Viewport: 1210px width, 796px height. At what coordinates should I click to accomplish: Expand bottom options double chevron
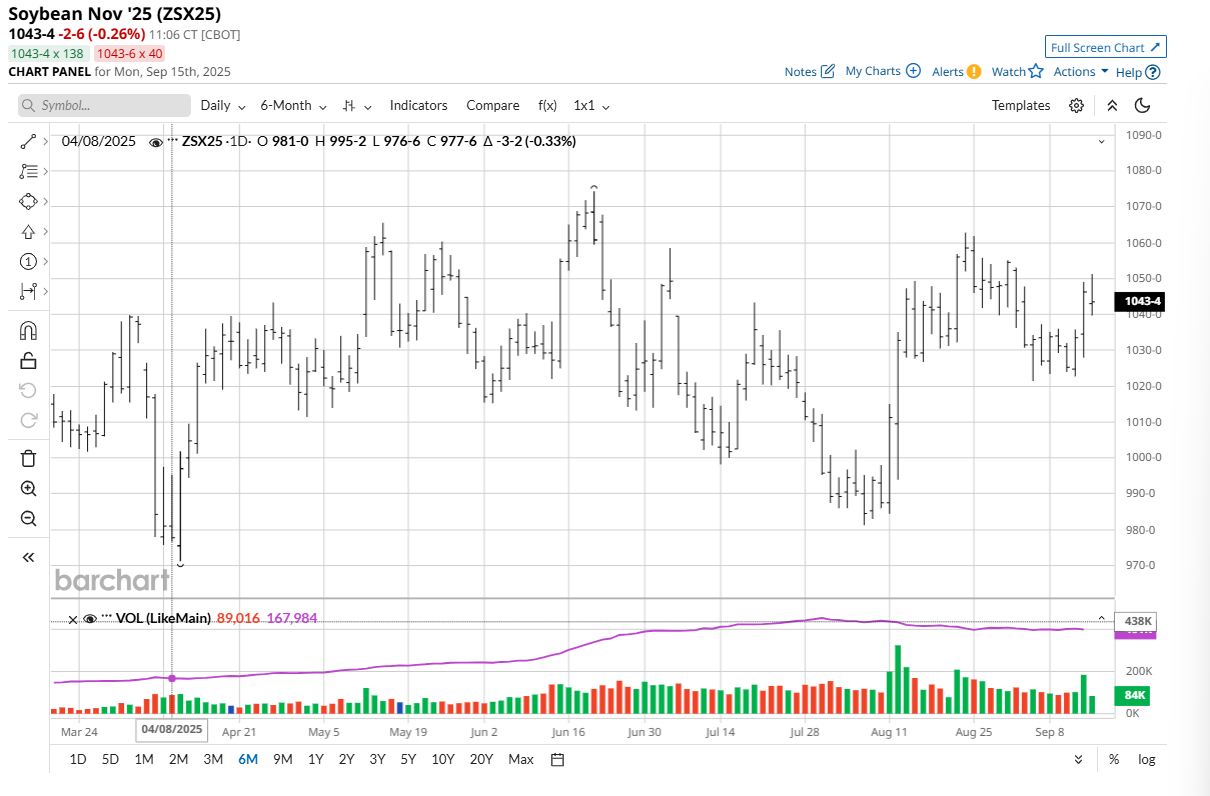[x=1078, y=759]
